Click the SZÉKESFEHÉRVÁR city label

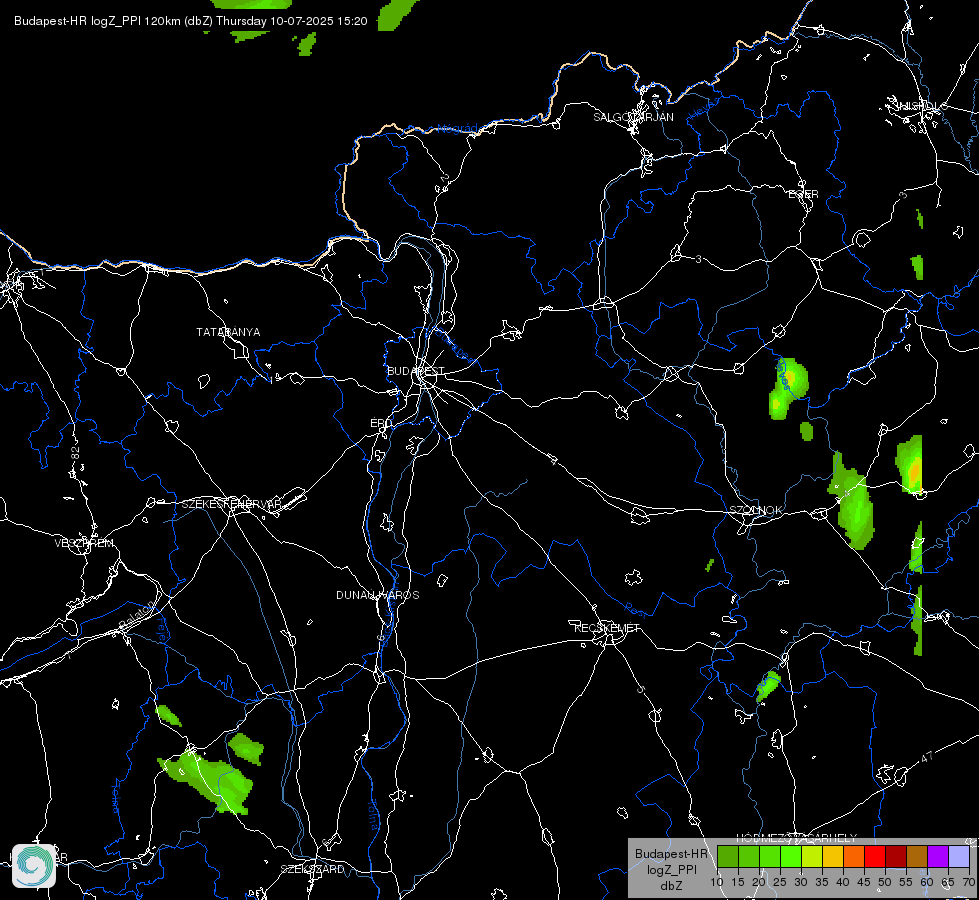231,504
